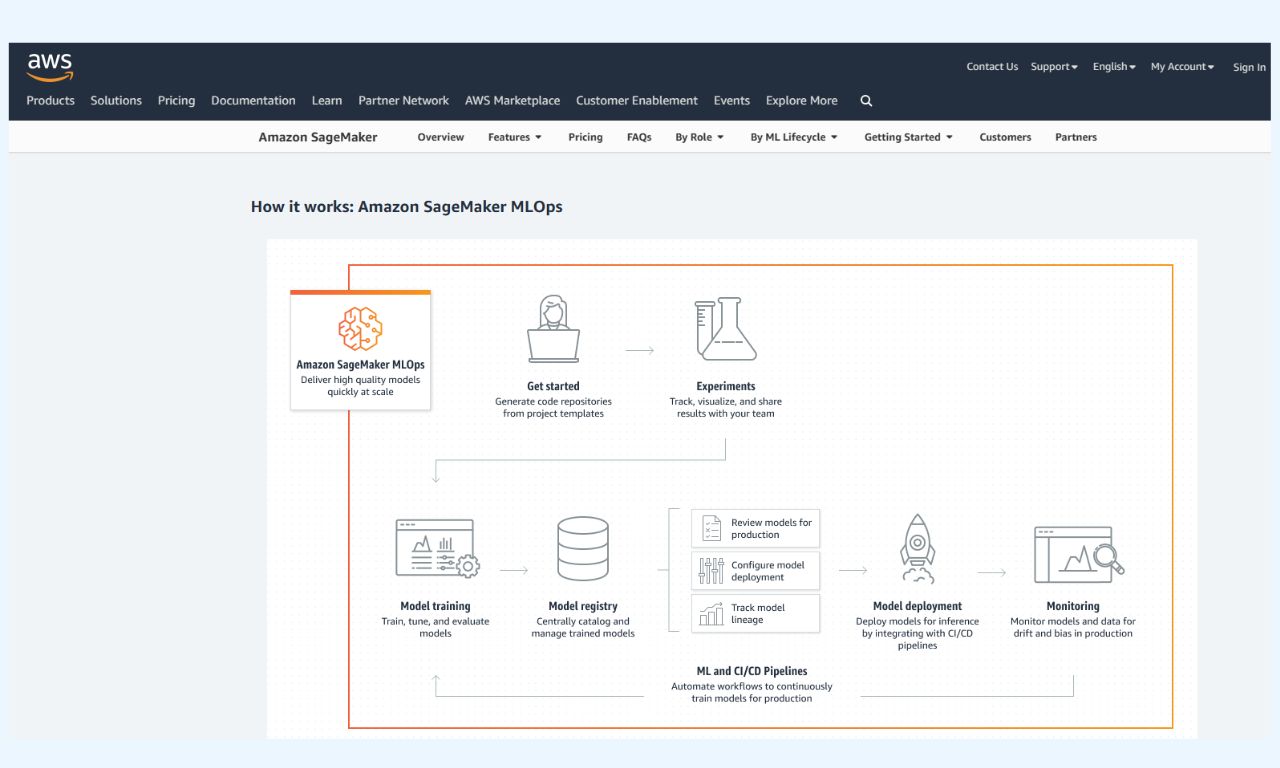Click the 'Model registry' label
Viewport: 1280px width, 768px height.
coord(583,606)
